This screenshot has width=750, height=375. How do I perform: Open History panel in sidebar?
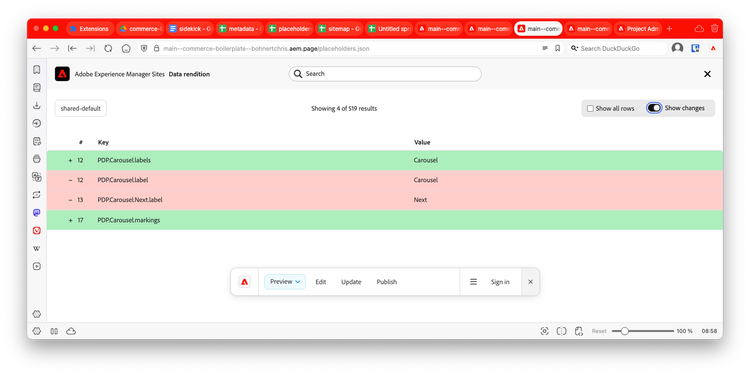(37, 123)
